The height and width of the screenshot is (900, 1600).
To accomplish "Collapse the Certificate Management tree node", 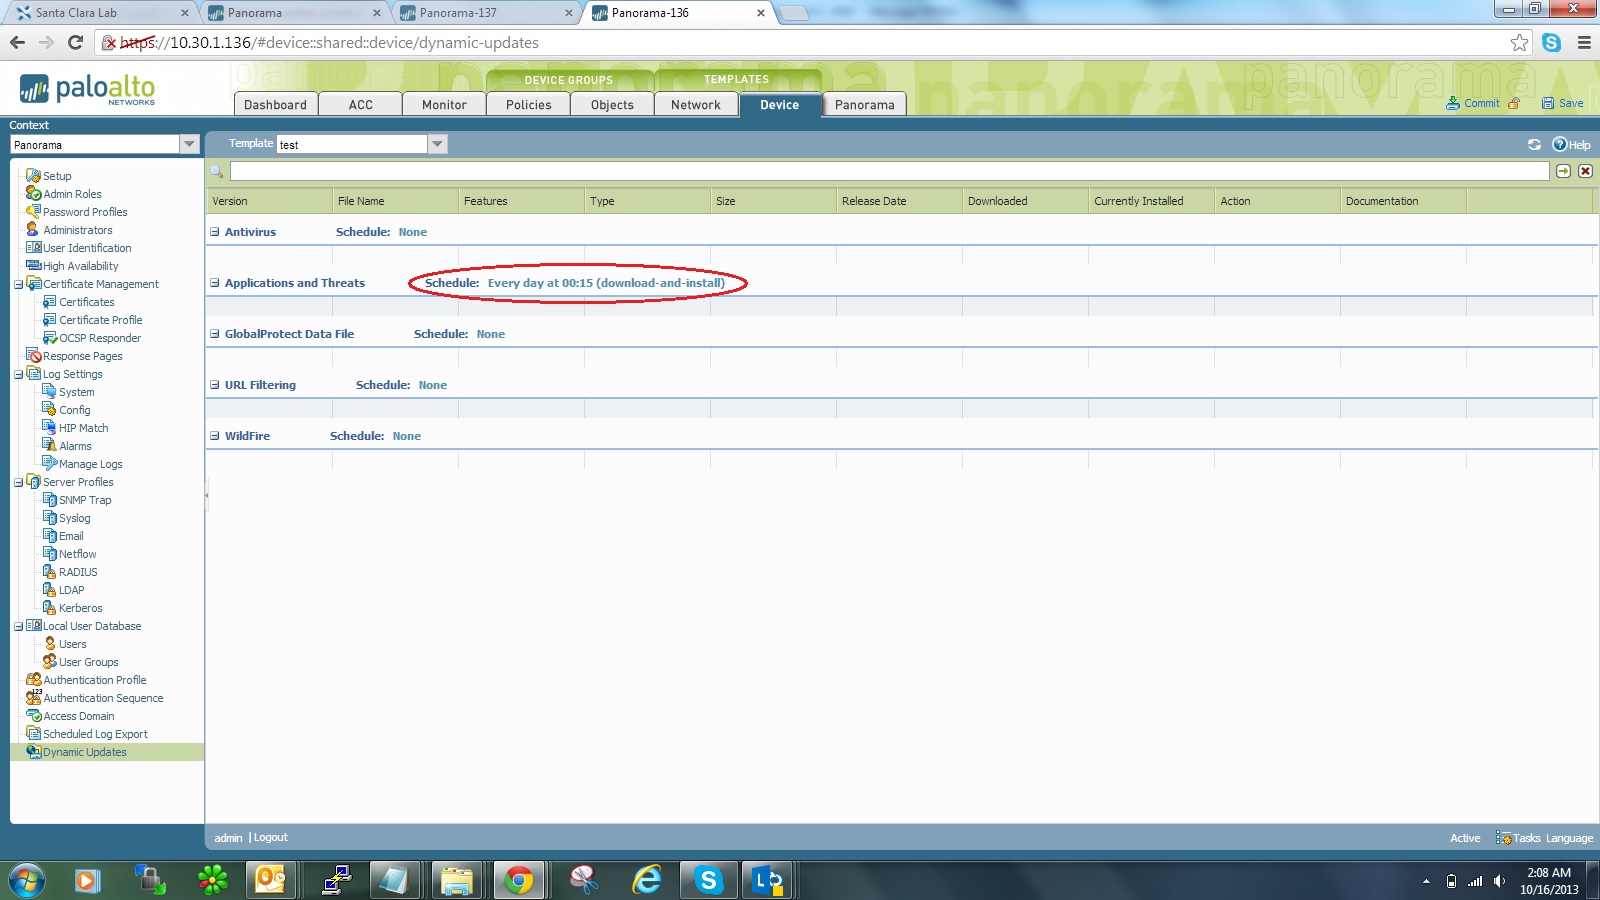I will coord(18,285).
